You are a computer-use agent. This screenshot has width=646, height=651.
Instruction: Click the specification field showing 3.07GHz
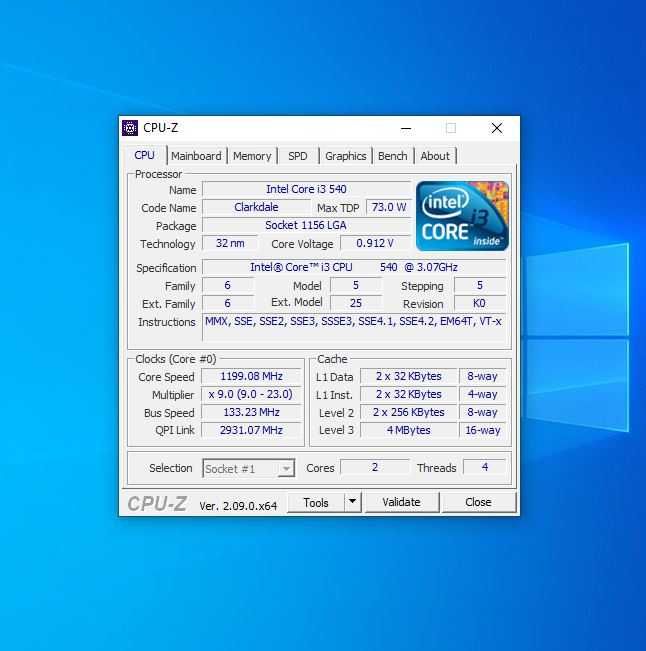tap(354, 267)
